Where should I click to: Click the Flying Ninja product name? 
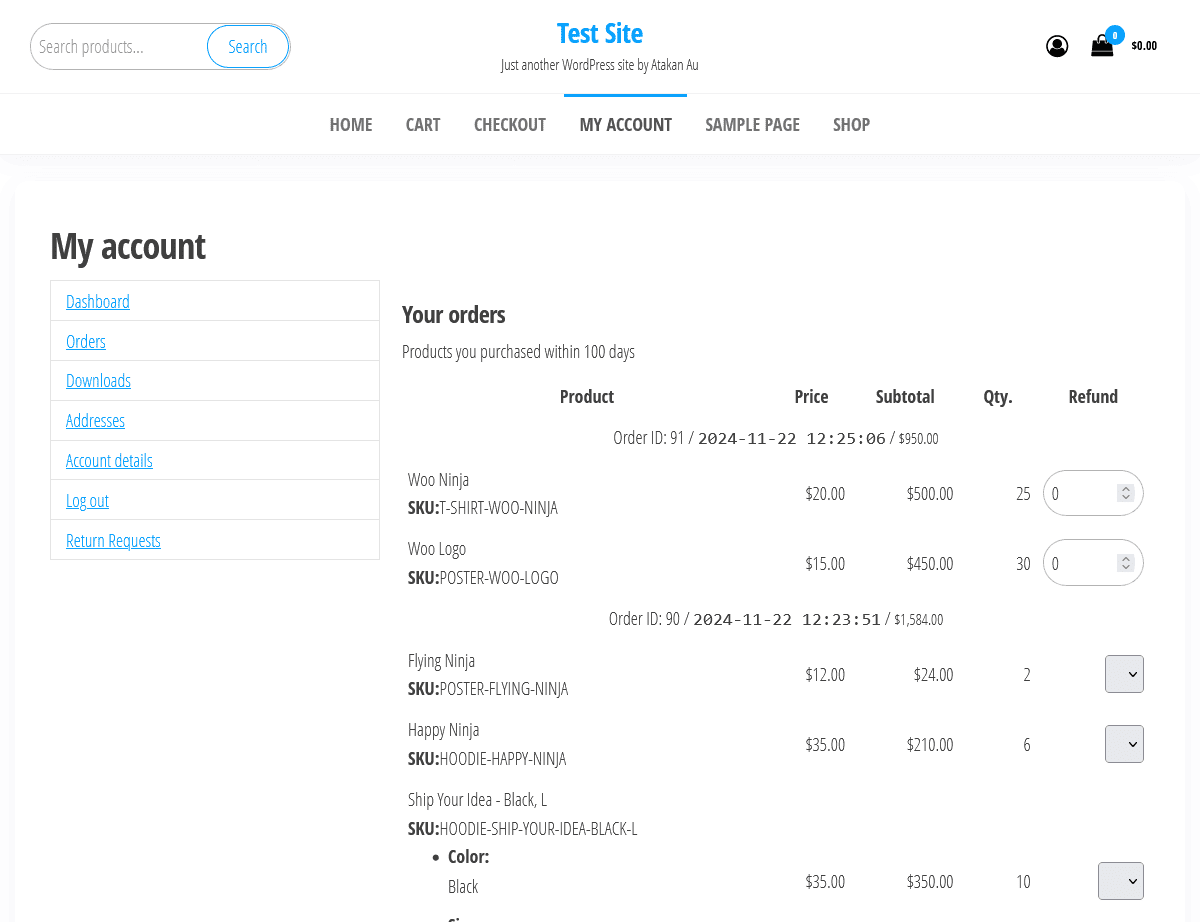pos(441,661)
